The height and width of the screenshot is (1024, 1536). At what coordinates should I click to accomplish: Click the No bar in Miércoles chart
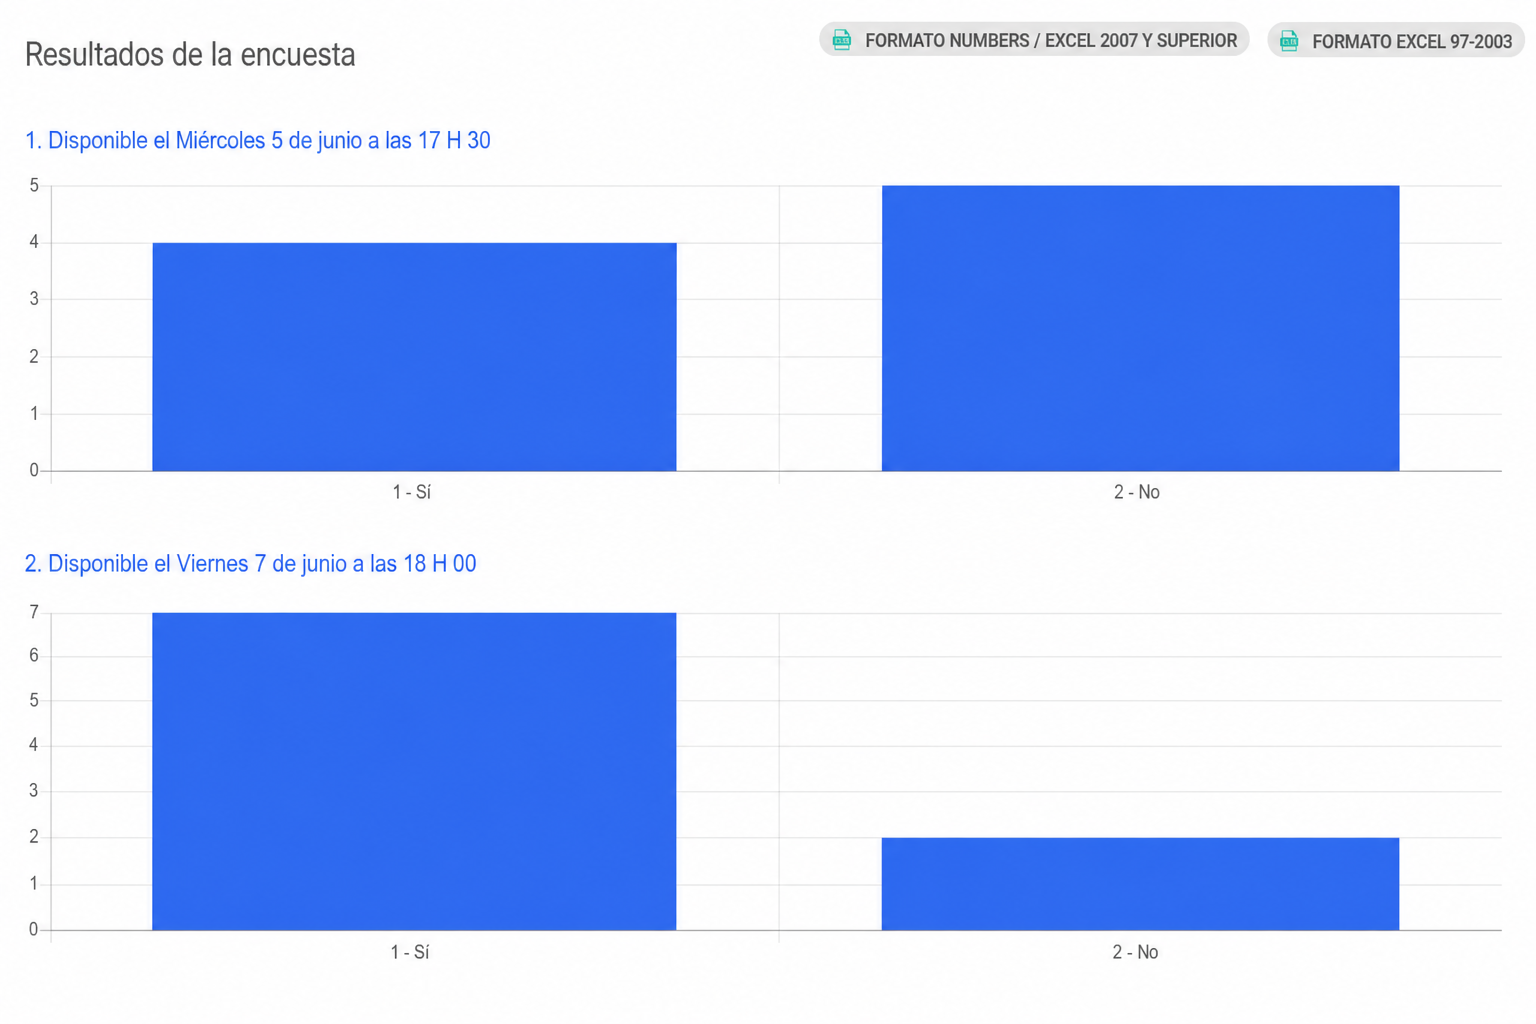point(1140,328)
